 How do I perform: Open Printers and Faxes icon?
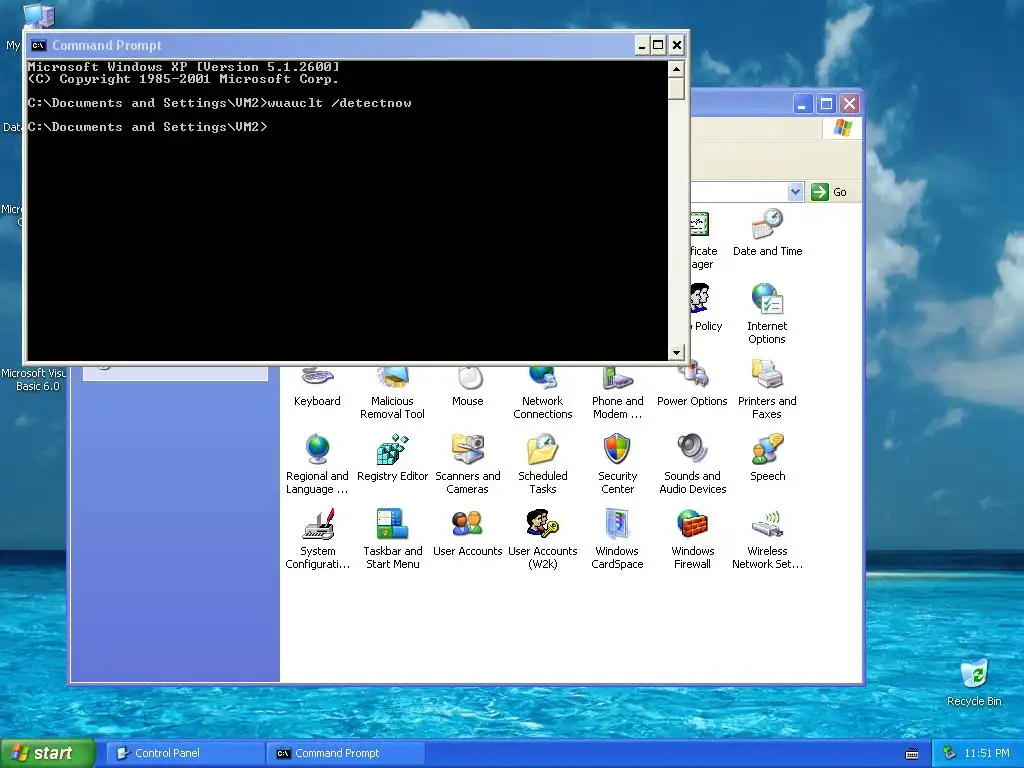[x=767, y=390]
